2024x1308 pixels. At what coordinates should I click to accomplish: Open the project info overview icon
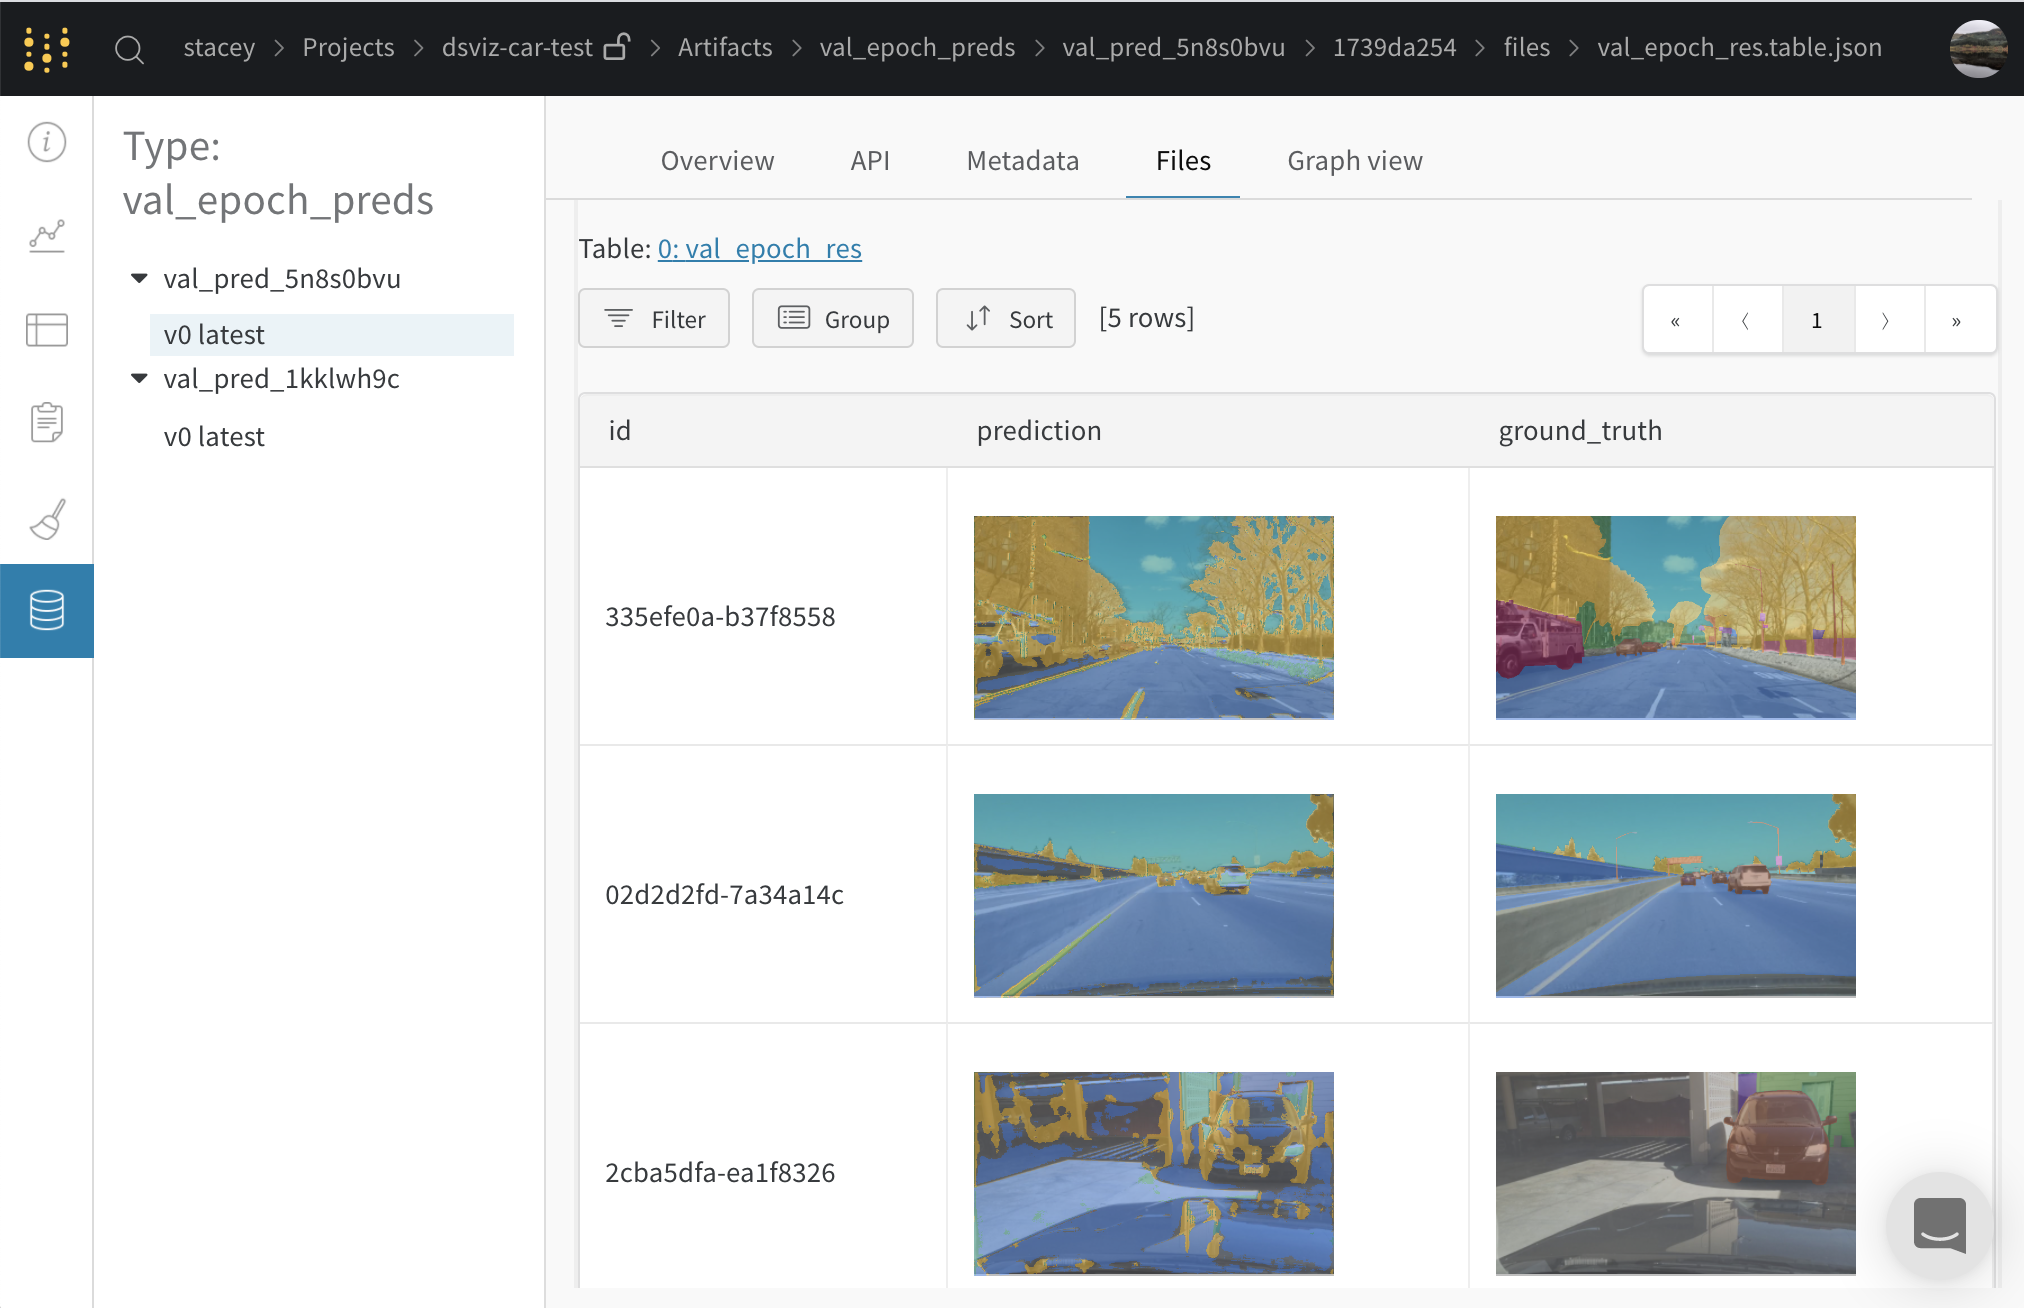pos(47,142)
